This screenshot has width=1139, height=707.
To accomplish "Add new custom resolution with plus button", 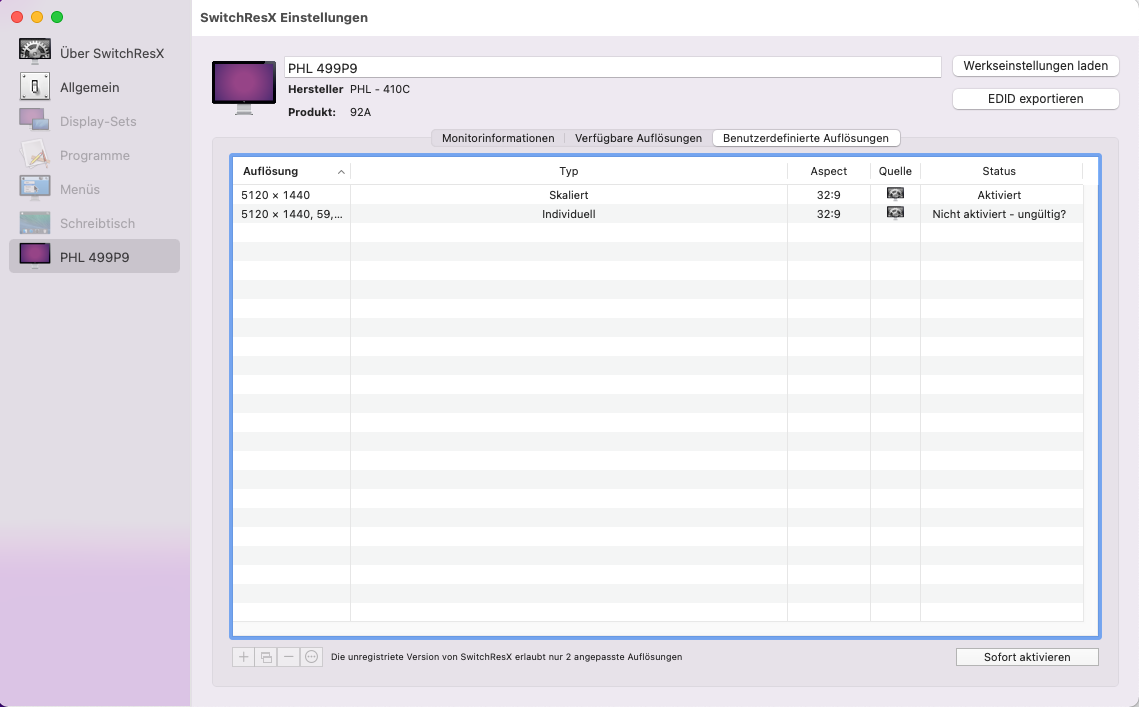I will point(243,657).
